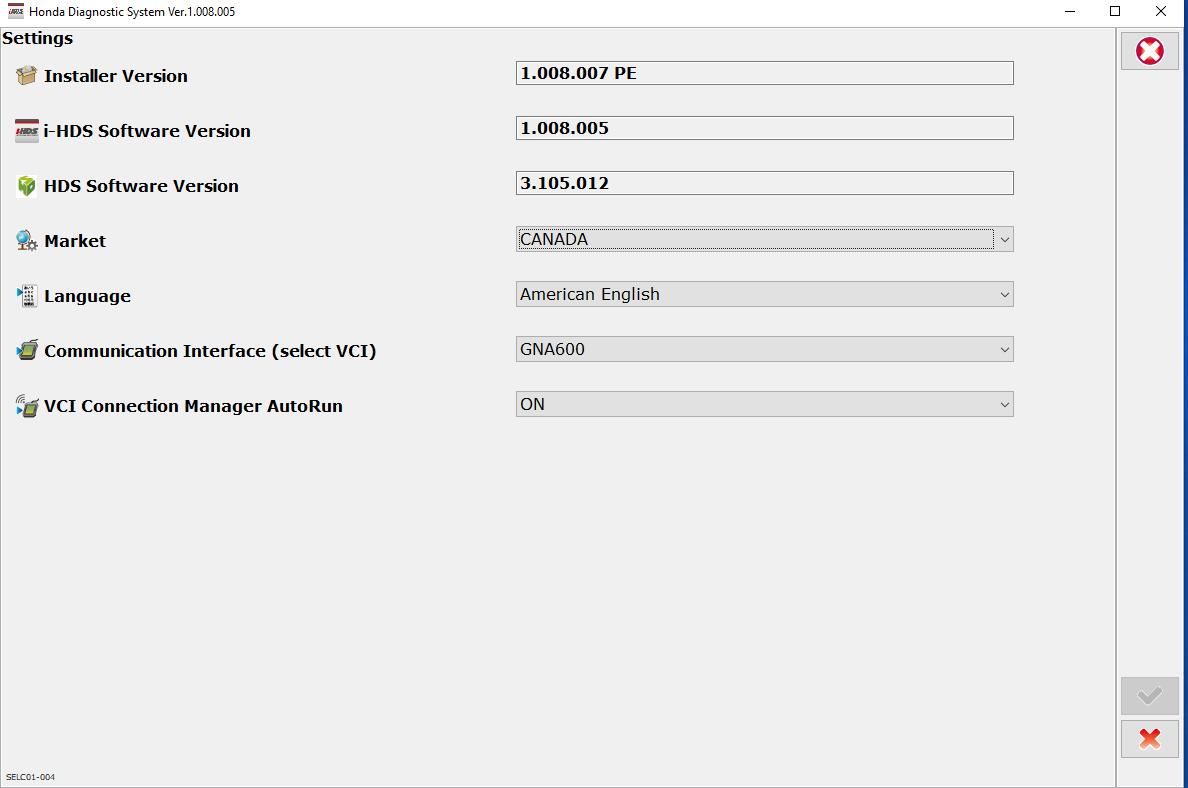Open the Market dropdown showing CANADA

(764, 239)
